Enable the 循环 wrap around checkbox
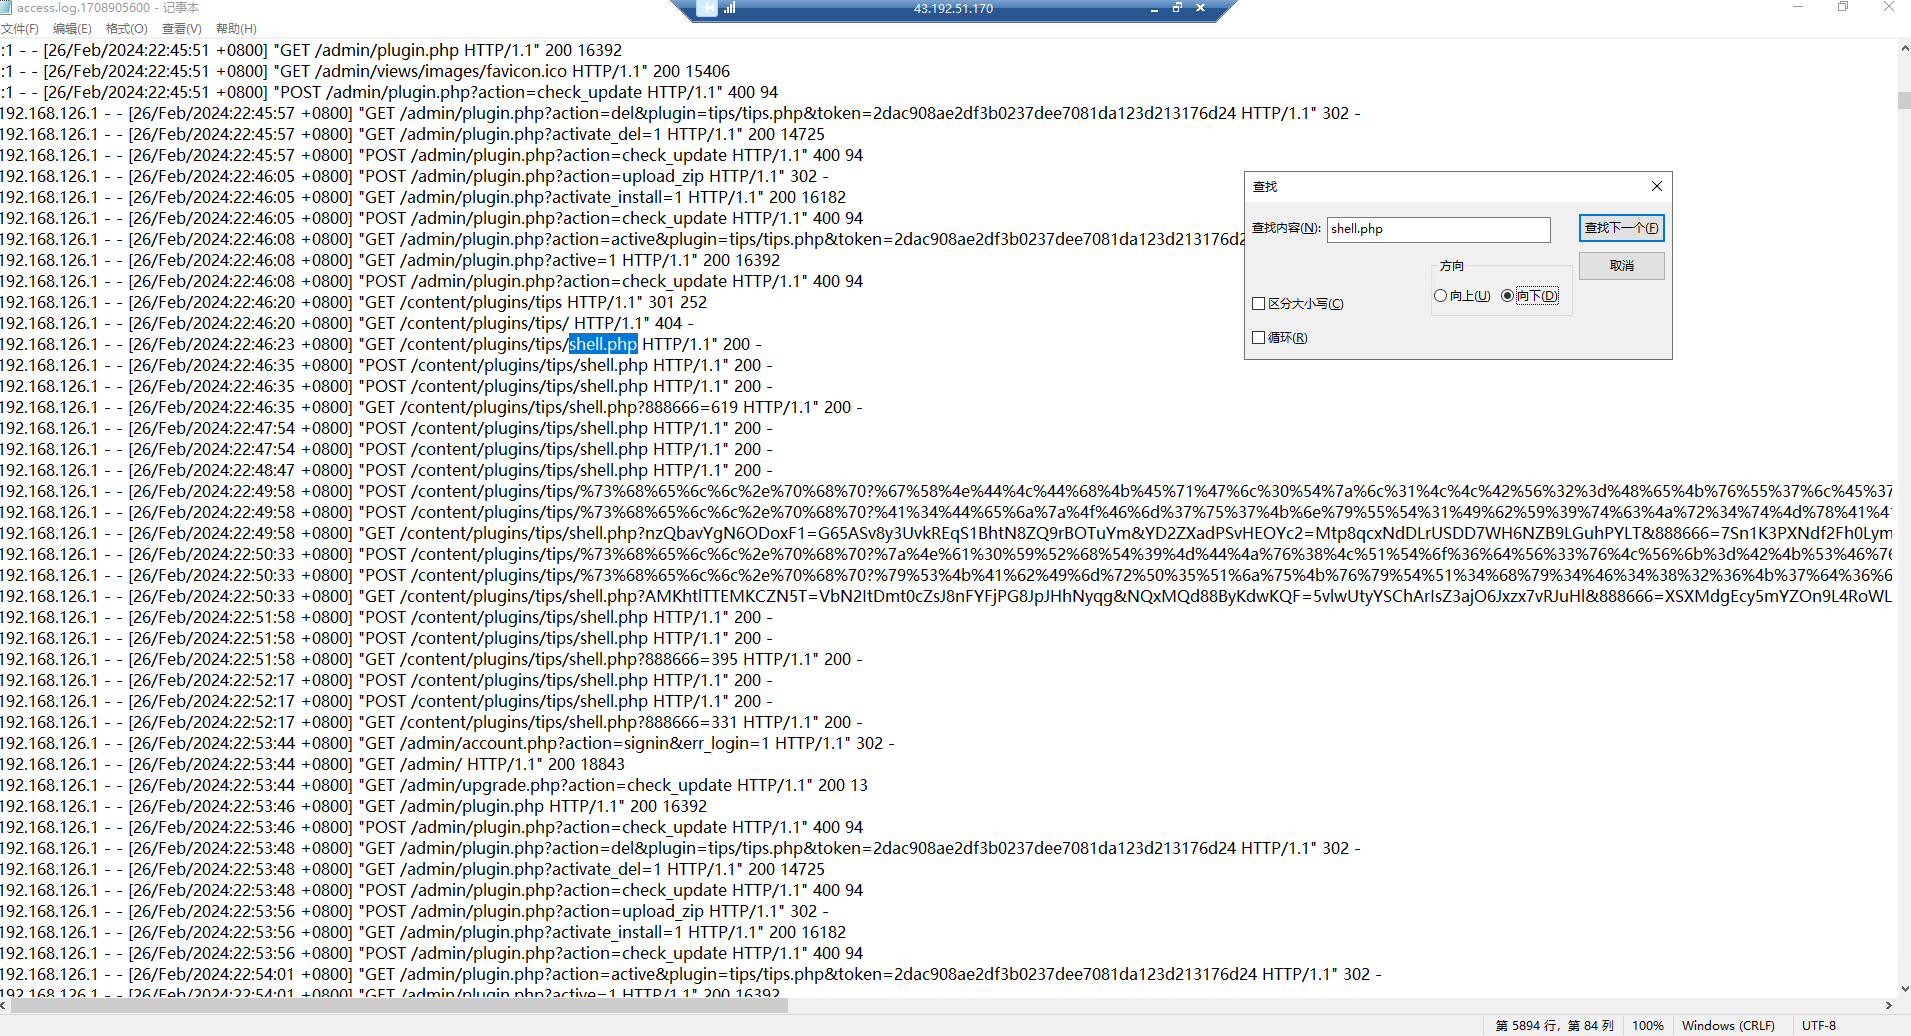The width and height of the screenshot is (1911, 1036). click(1259, 338)
